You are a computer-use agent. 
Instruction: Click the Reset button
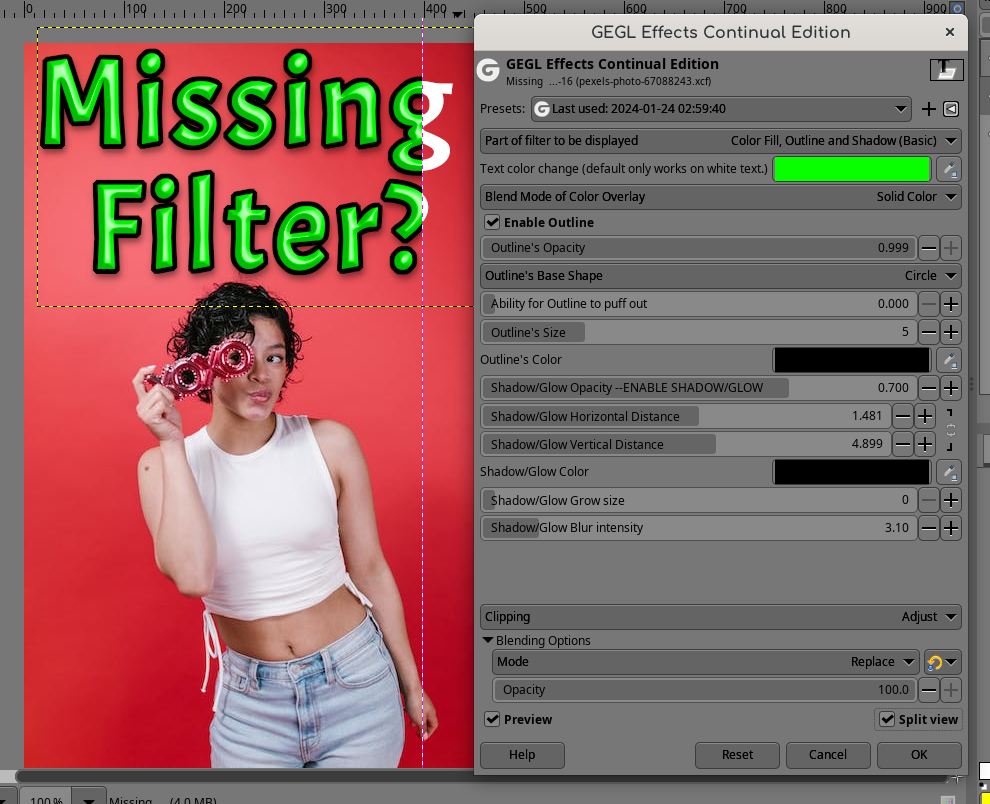click(x=737, y=755)
